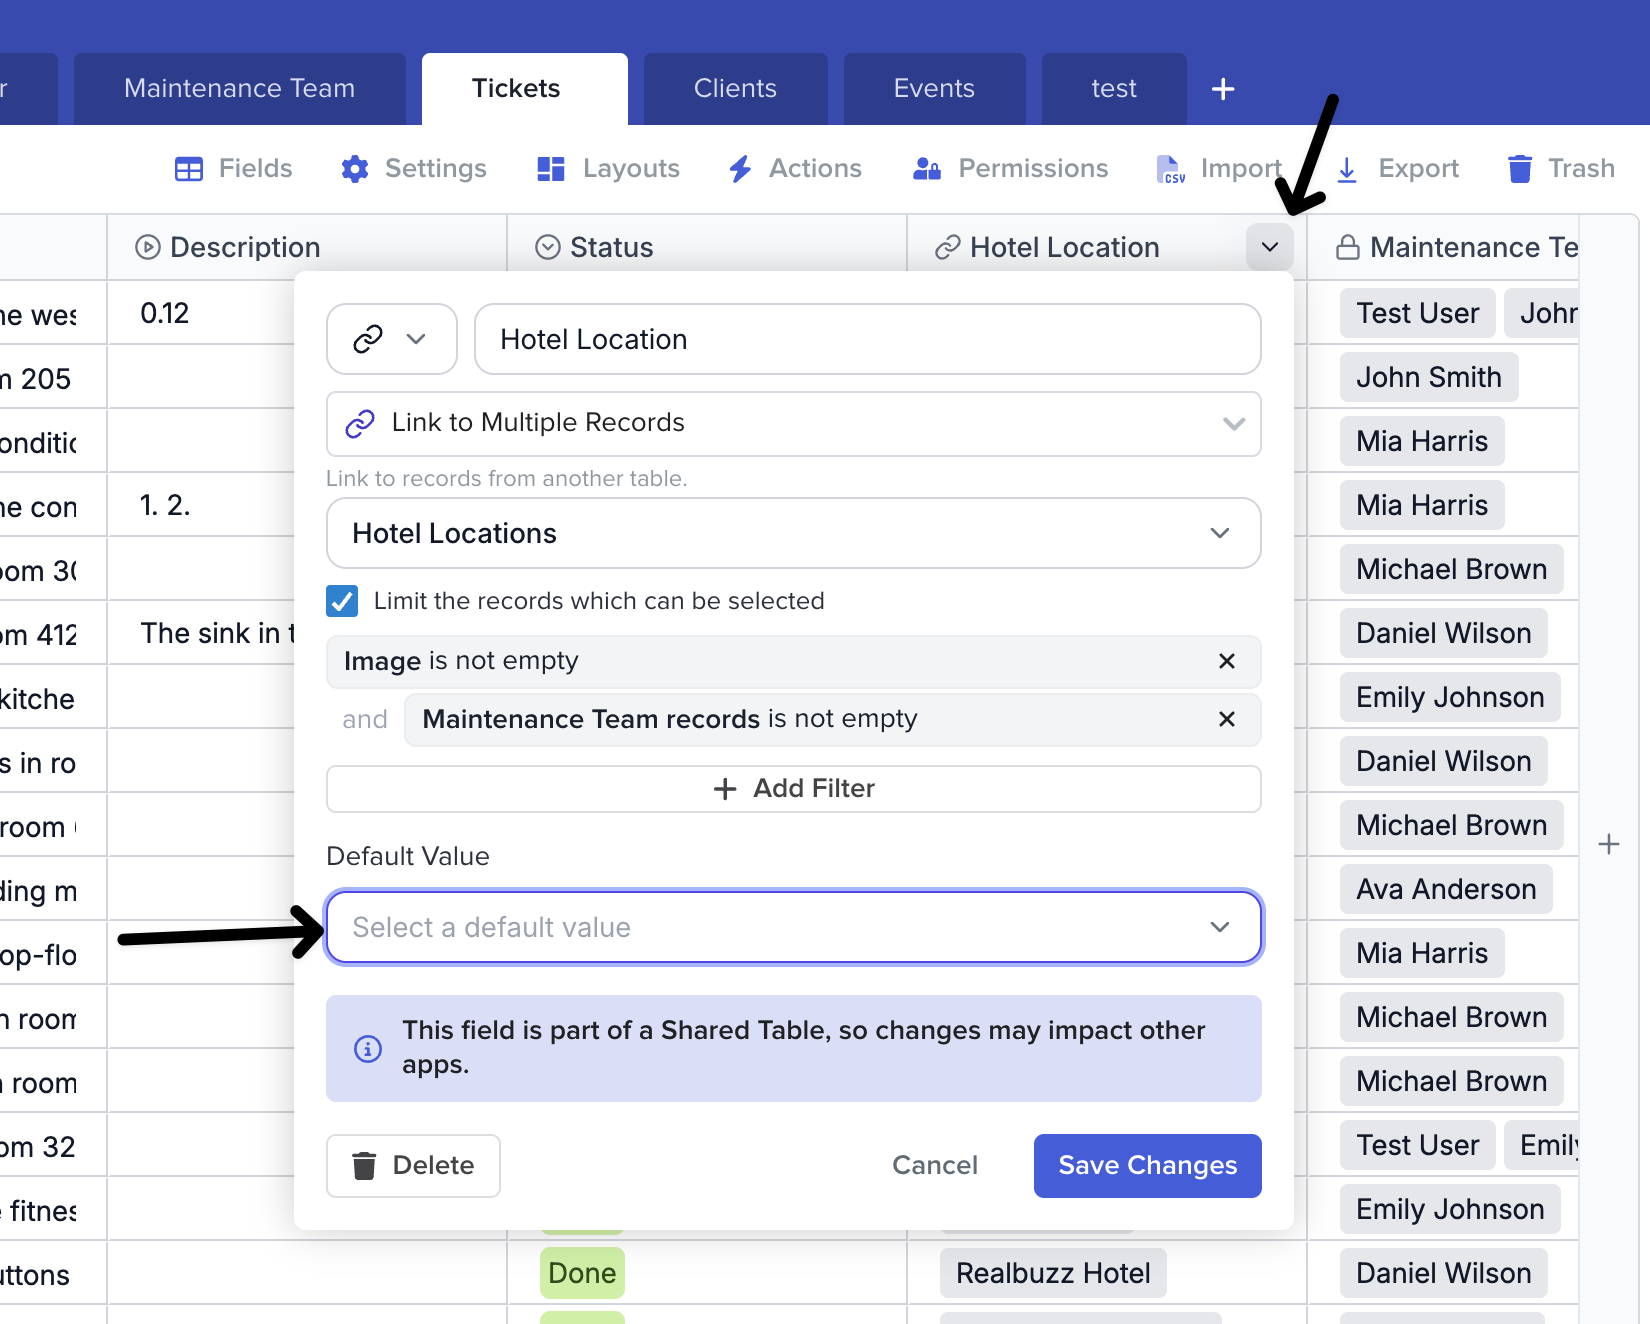Click the Add Filter button

coord(793,789)
